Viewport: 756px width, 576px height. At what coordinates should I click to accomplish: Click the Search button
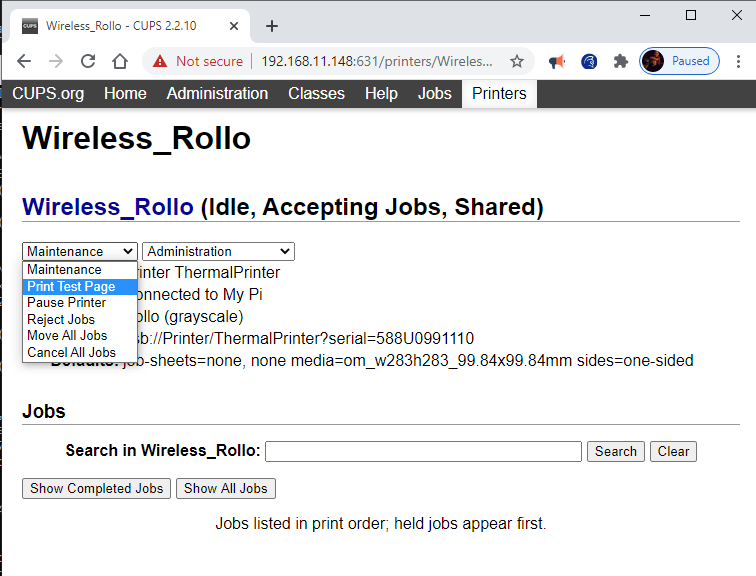616,452
